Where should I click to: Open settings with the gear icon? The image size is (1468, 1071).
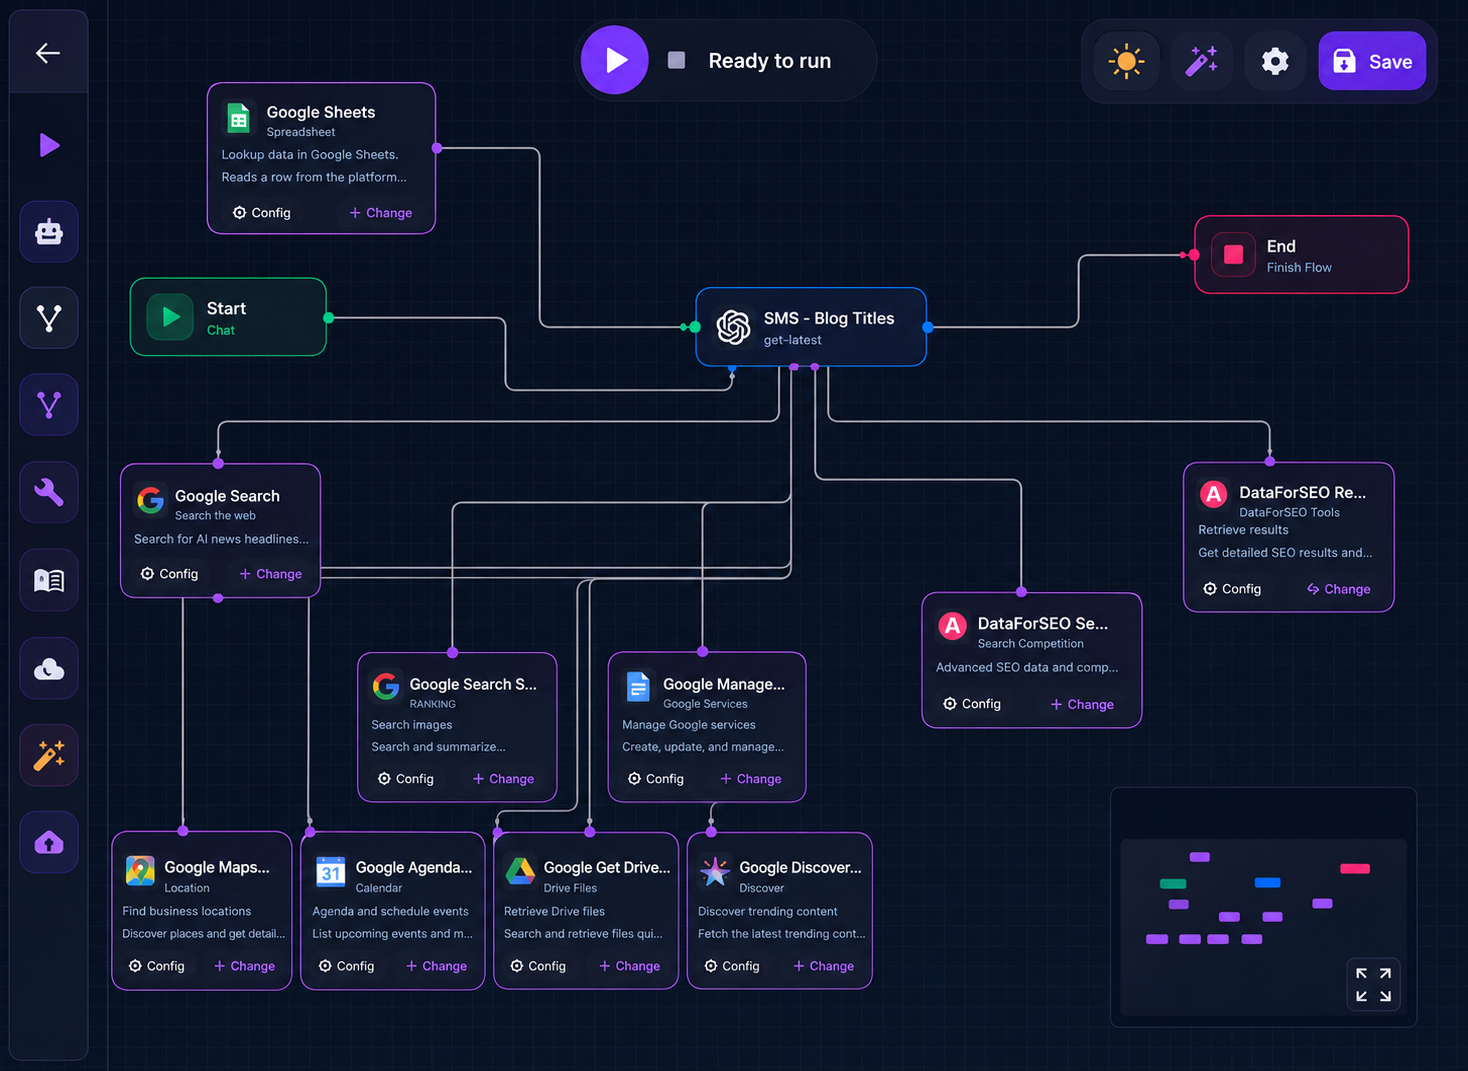click(x=1275, y=62)
